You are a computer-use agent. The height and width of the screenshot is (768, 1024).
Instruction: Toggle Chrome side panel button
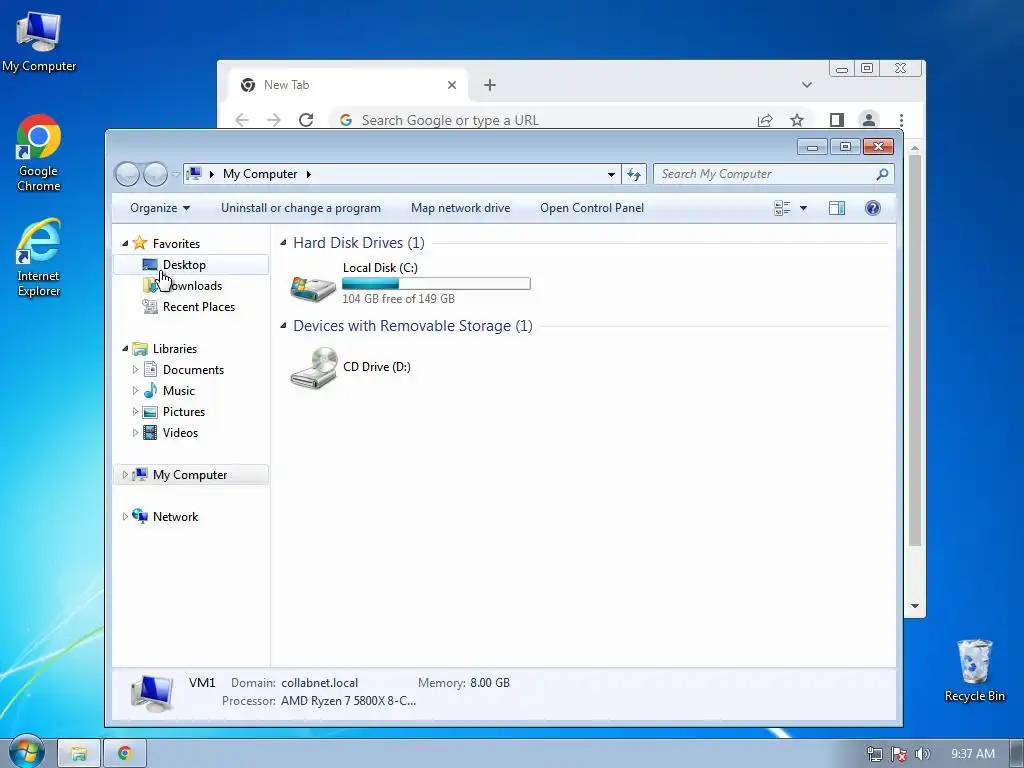837,120
